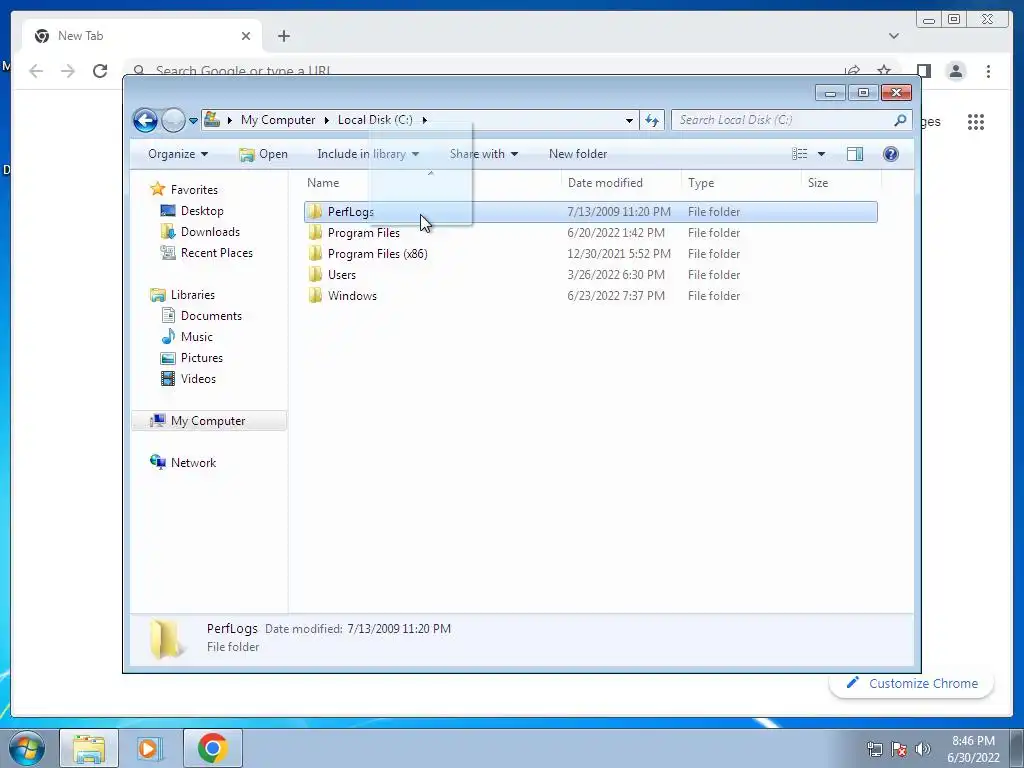Select Local Disk (C:) in breadcrumb
Screen dimensions: 1024x768
coord(375,120)
